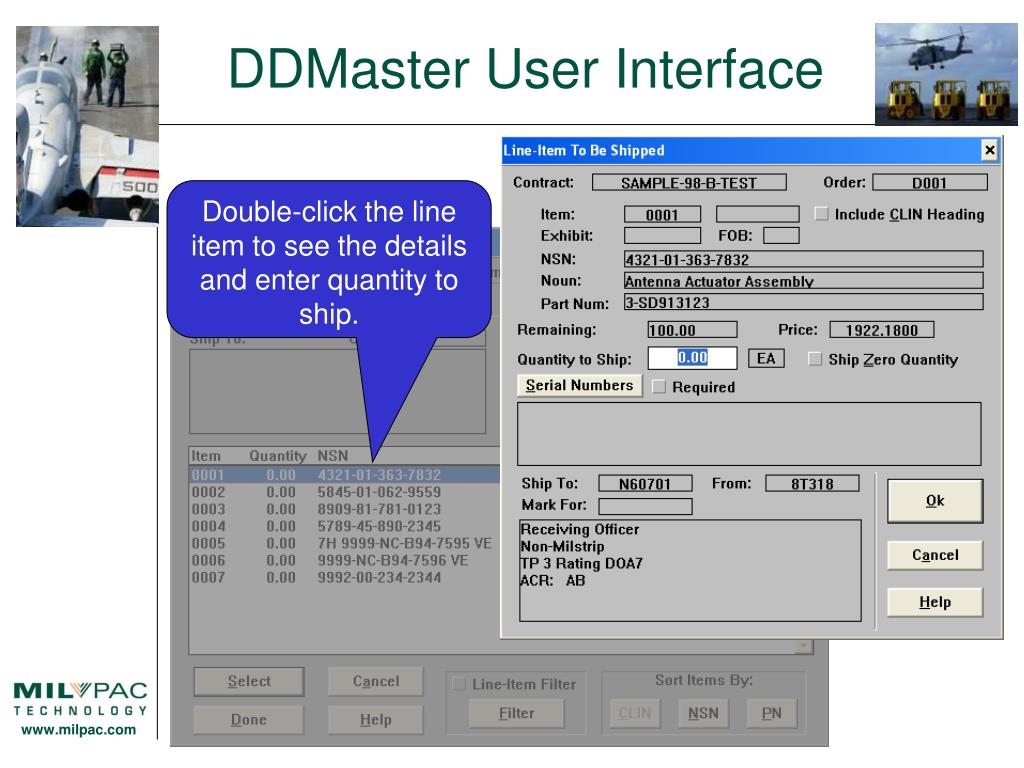This screenshot has height=768, width=1024.
Task: Click Select in the background window
Action: [x=249, y=681]
